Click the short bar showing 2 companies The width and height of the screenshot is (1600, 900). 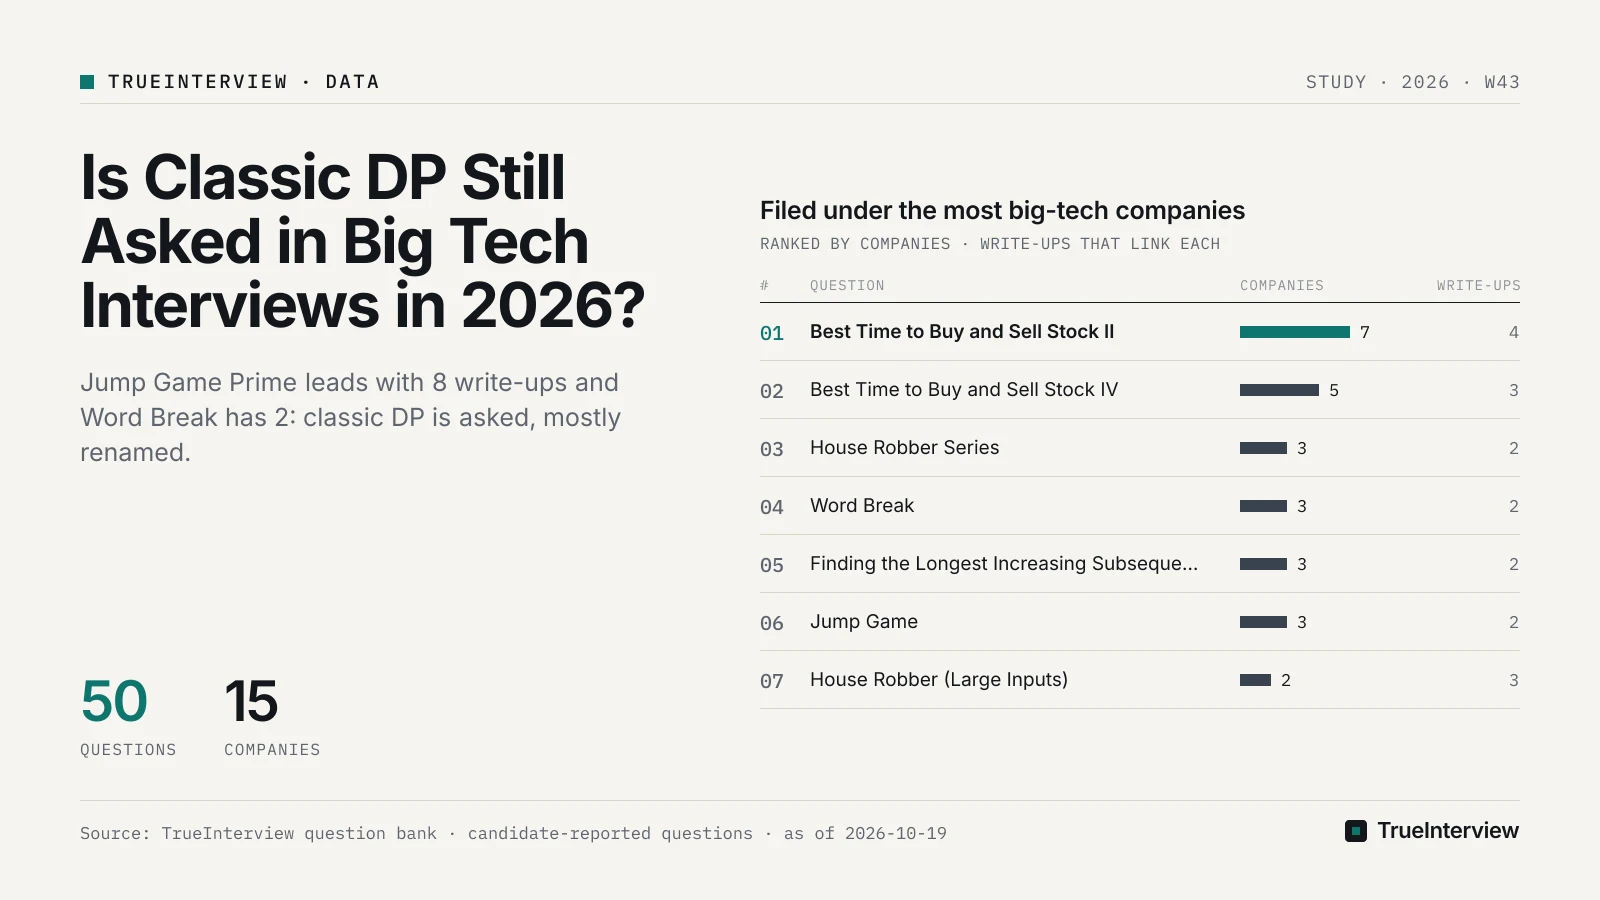[x=1255, y=680]
